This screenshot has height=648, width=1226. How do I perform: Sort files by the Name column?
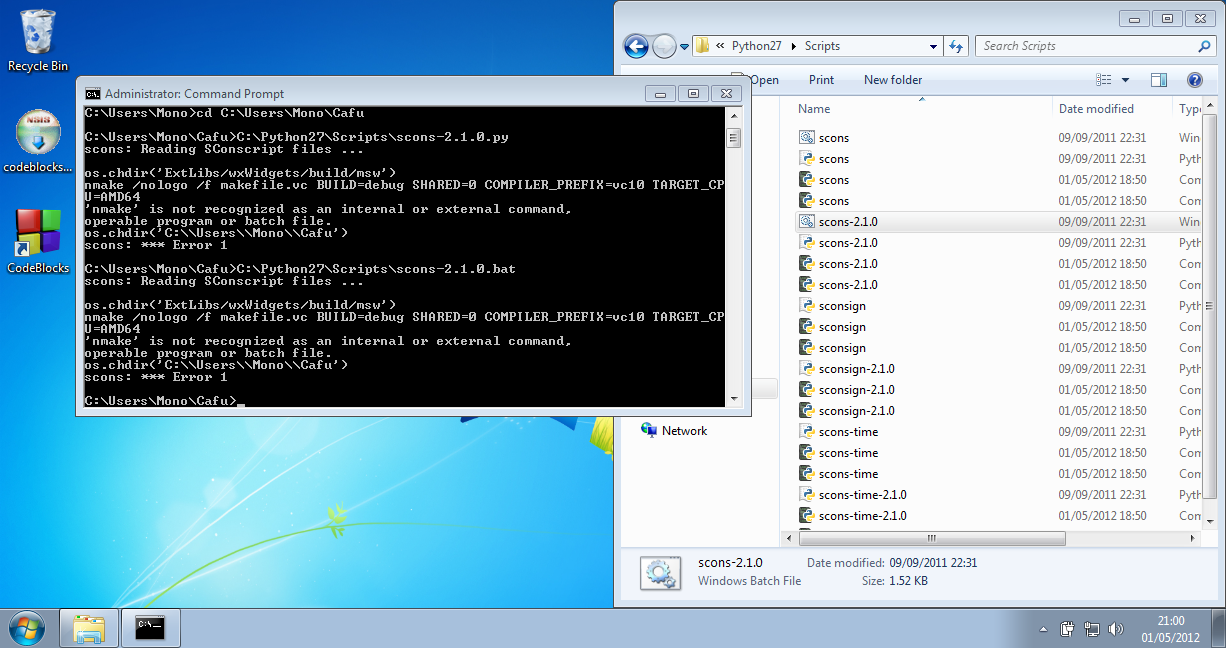[x=814, y=109]
